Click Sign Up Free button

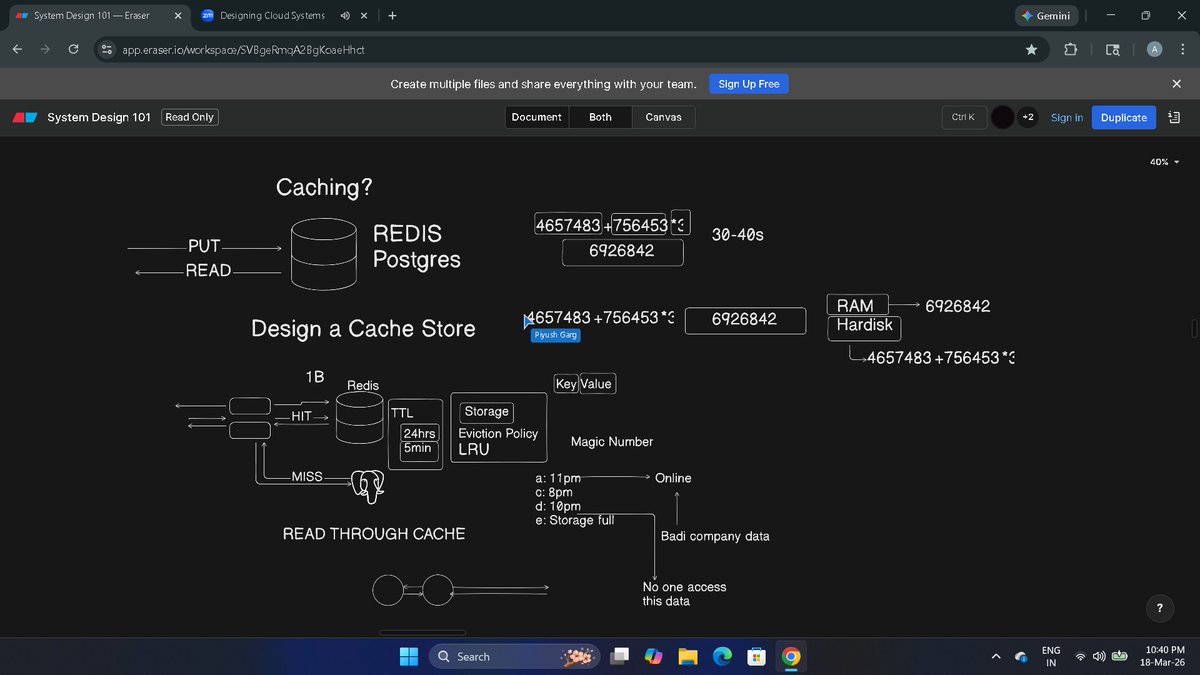(749, 84)
